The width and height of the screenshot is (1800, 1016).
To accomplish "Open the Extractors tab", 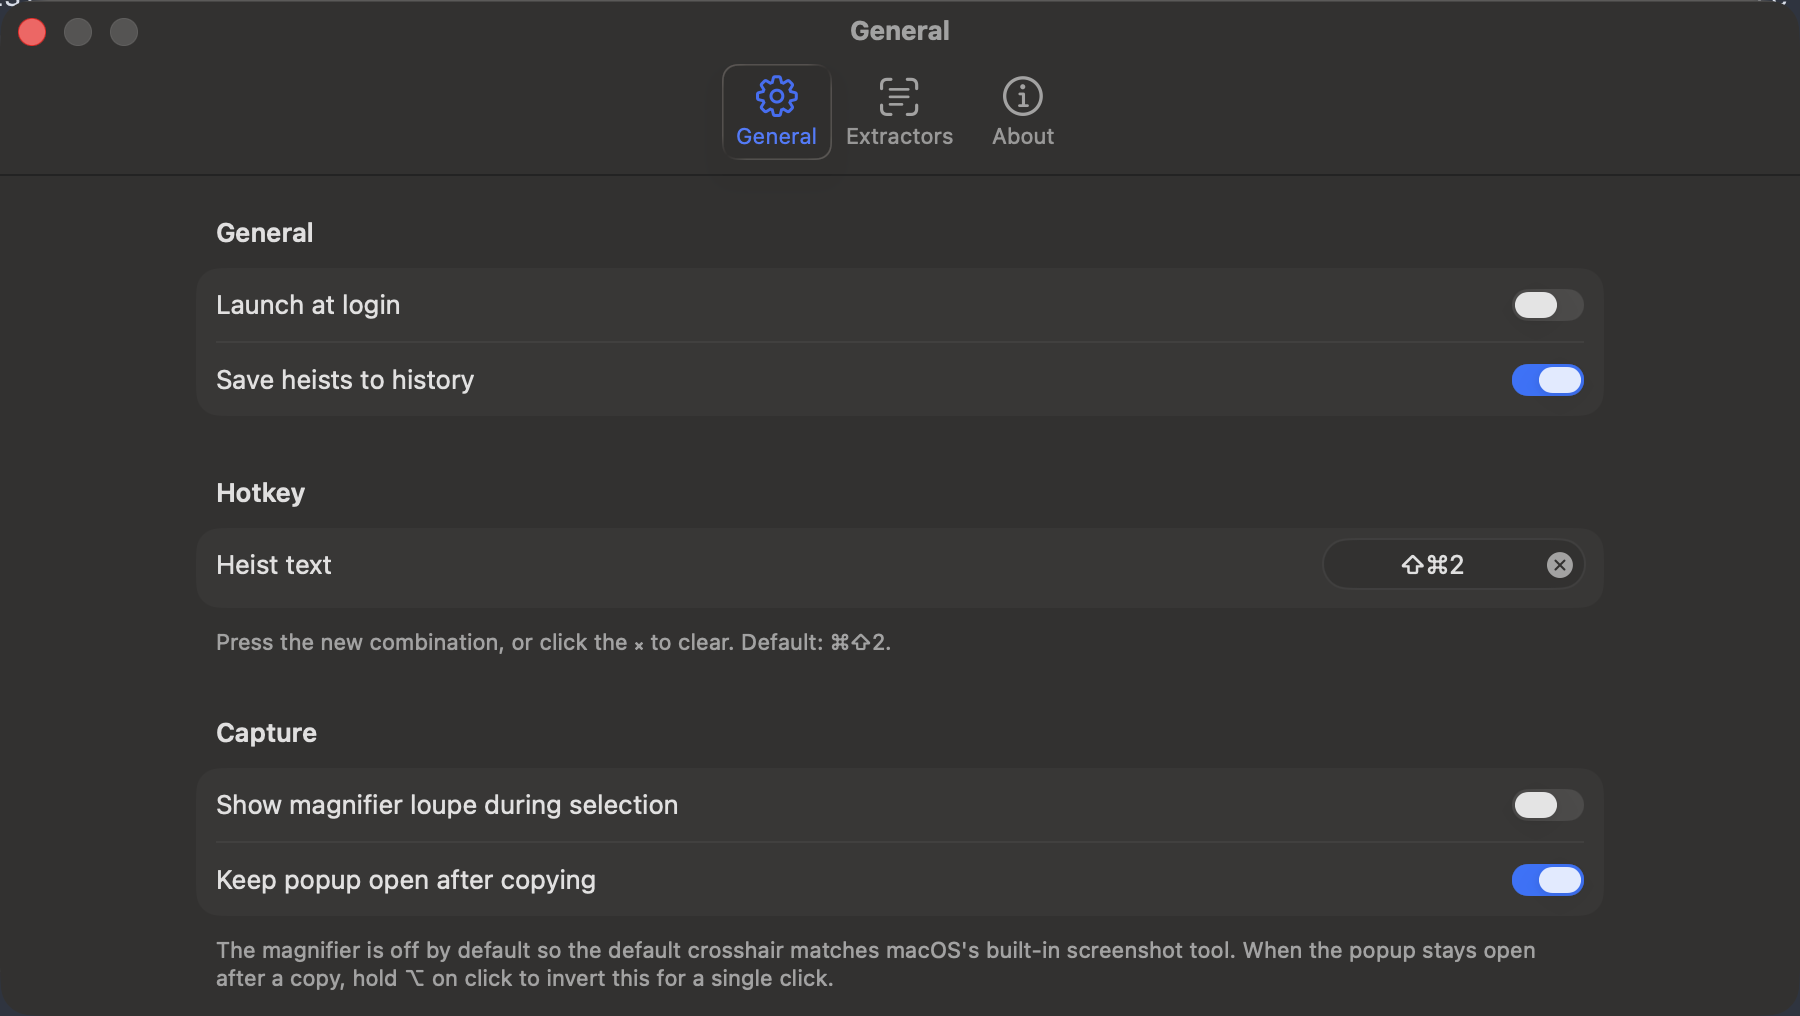I will [899, 112].
